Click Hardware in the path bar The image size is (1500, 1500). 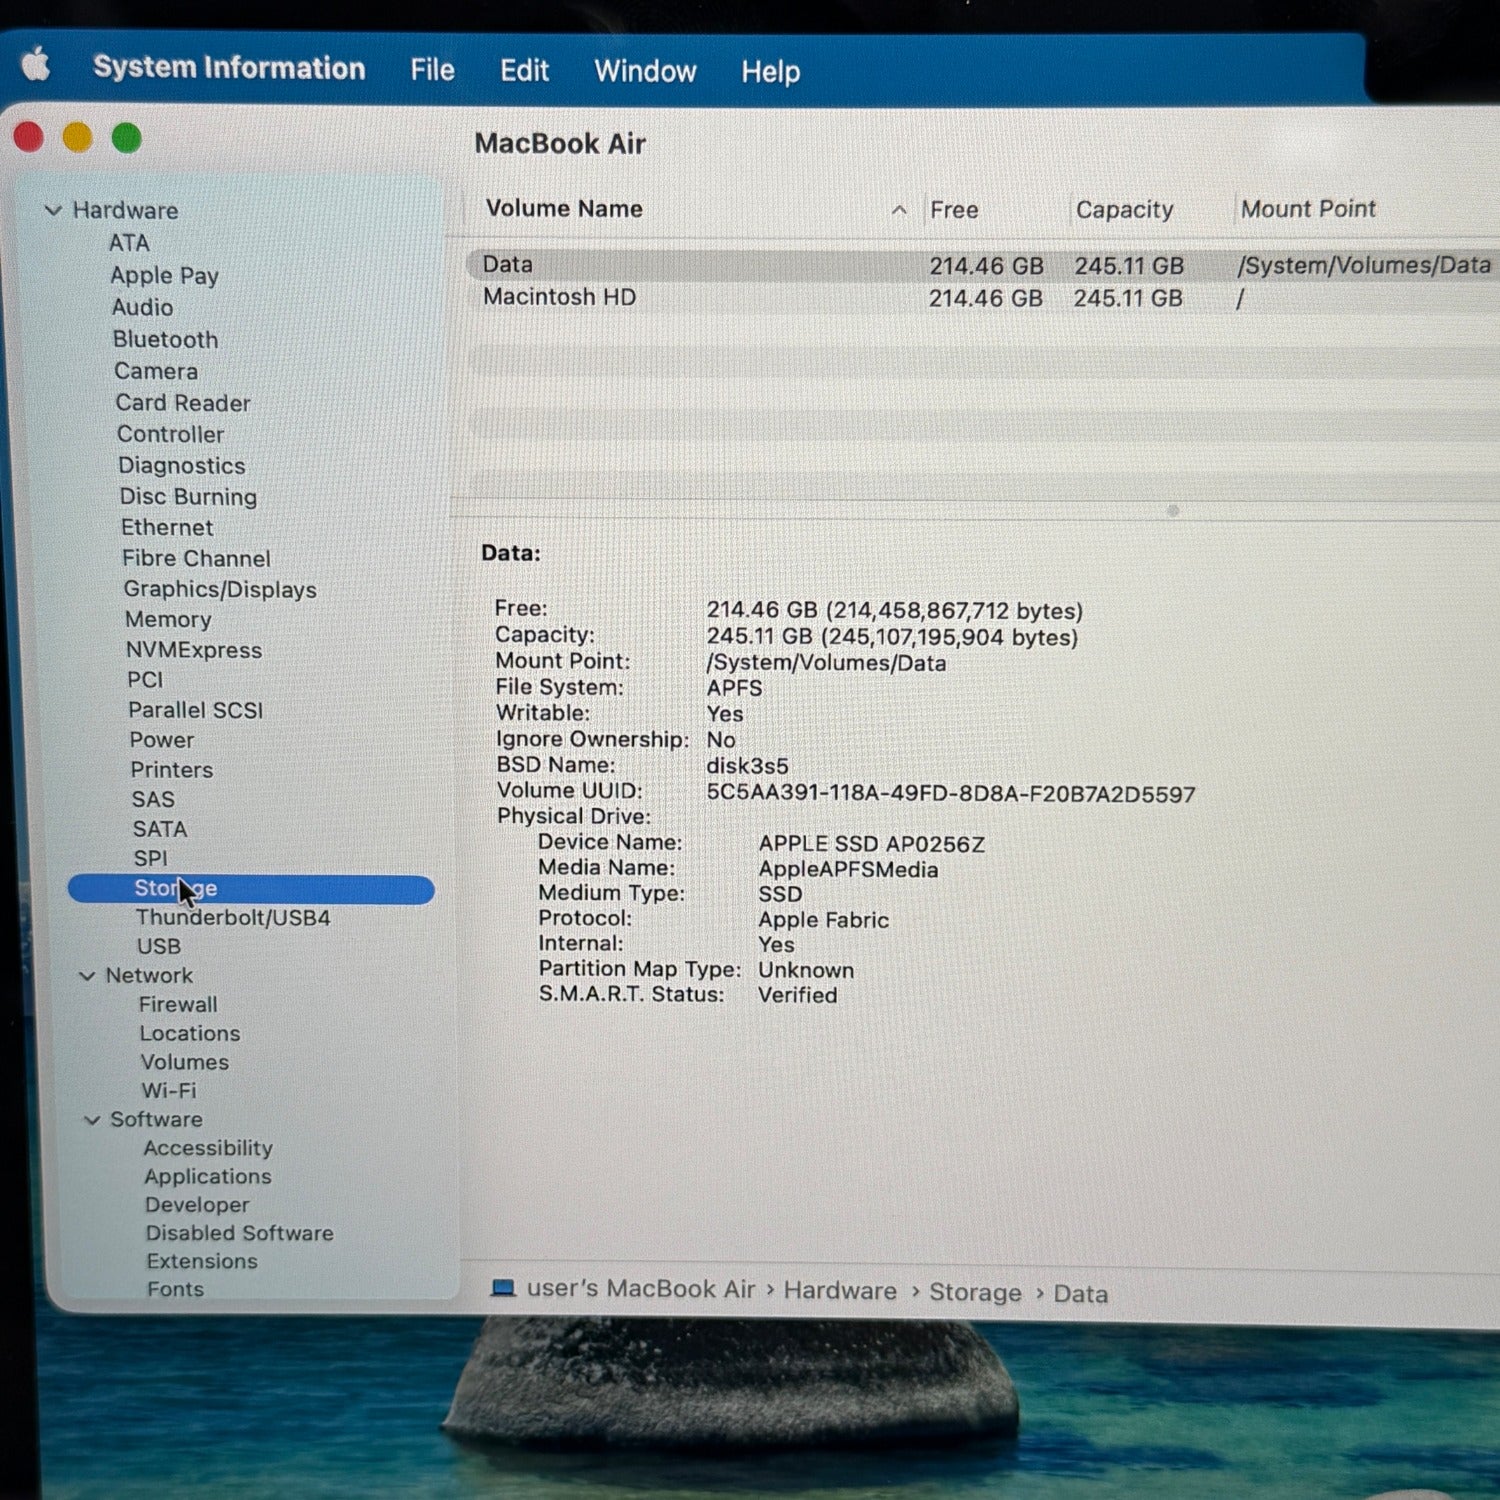click(x=840, y=1291)
